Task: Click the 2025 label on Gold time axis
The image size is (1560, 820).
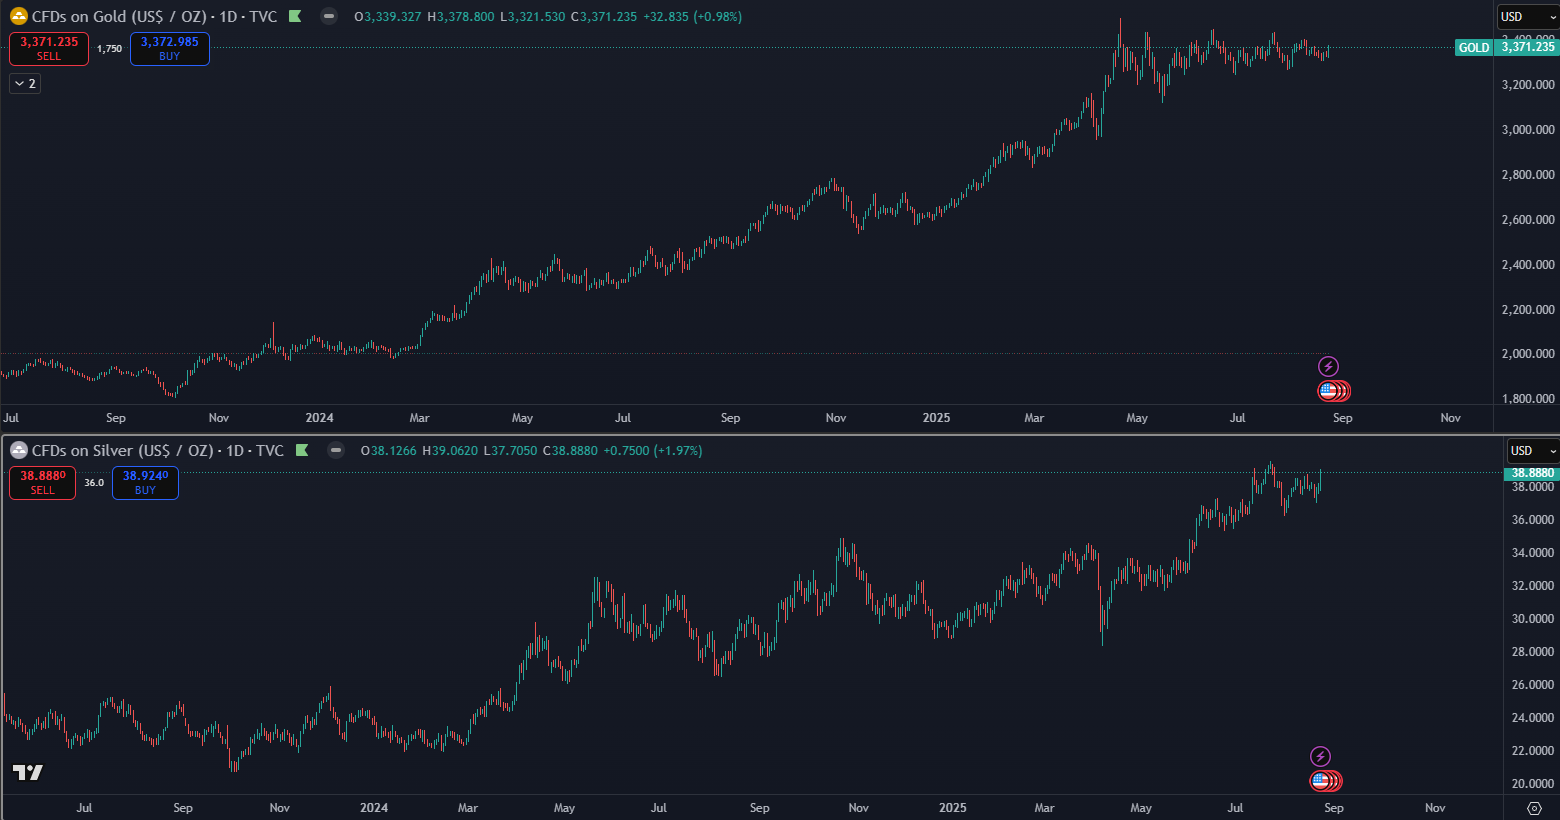Action: pyautogui.click(x=936, y=418)
